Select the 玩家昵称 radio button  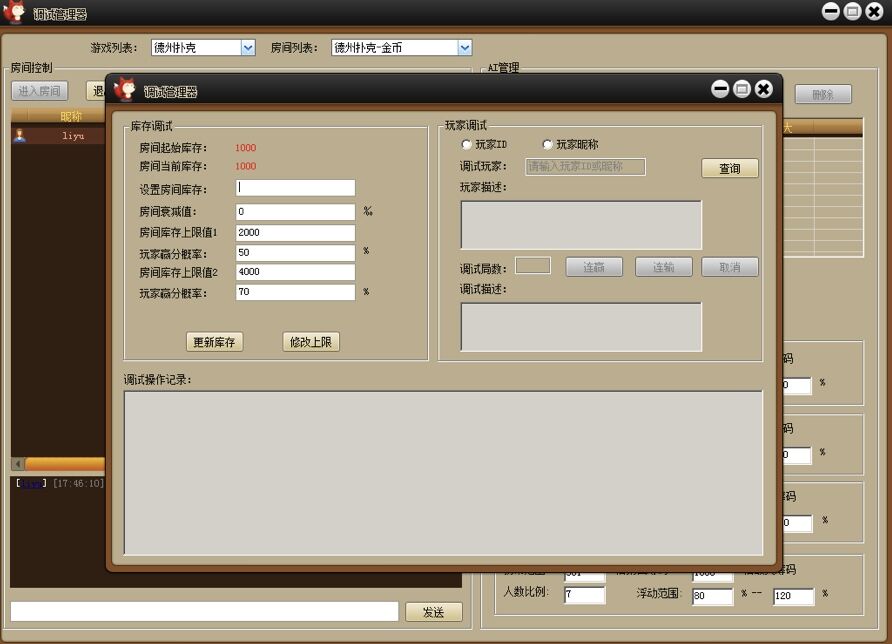[x=547, y=145]
